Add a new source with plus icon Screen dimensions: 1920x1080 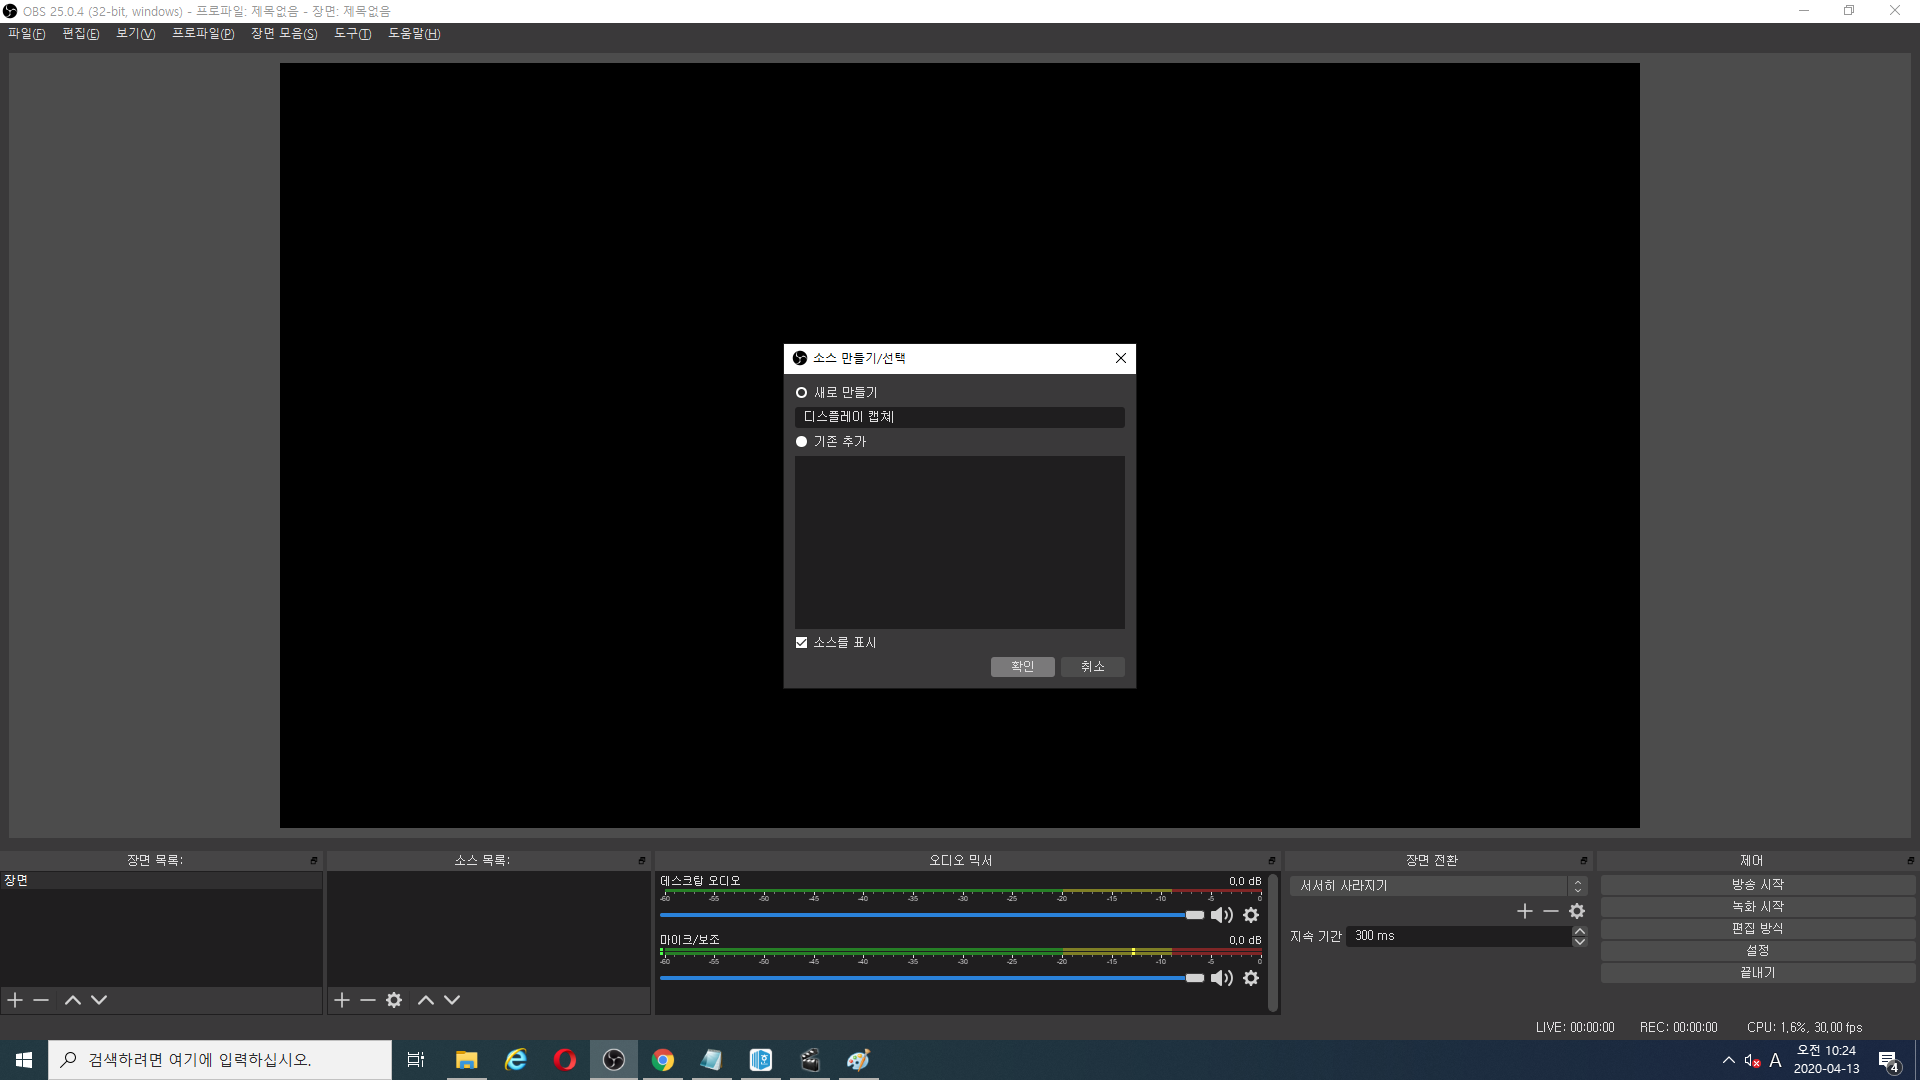342,1000
